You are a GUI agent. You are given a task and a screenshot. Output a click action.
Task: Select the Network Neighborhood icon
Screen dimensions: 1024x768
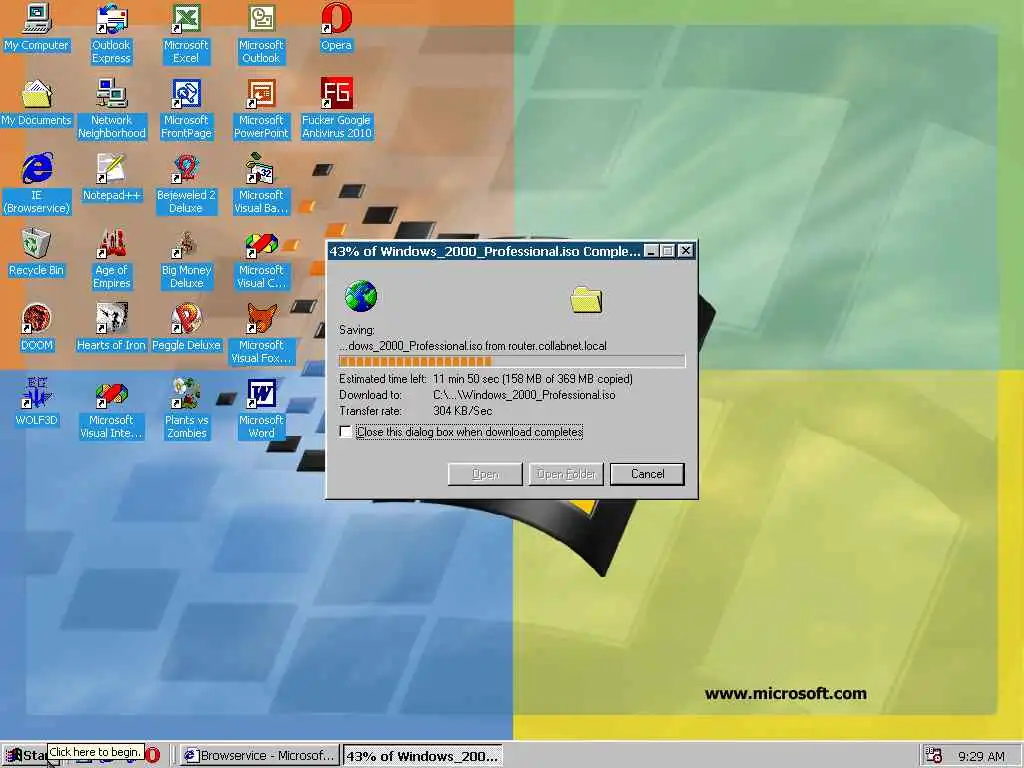point(112,108)
